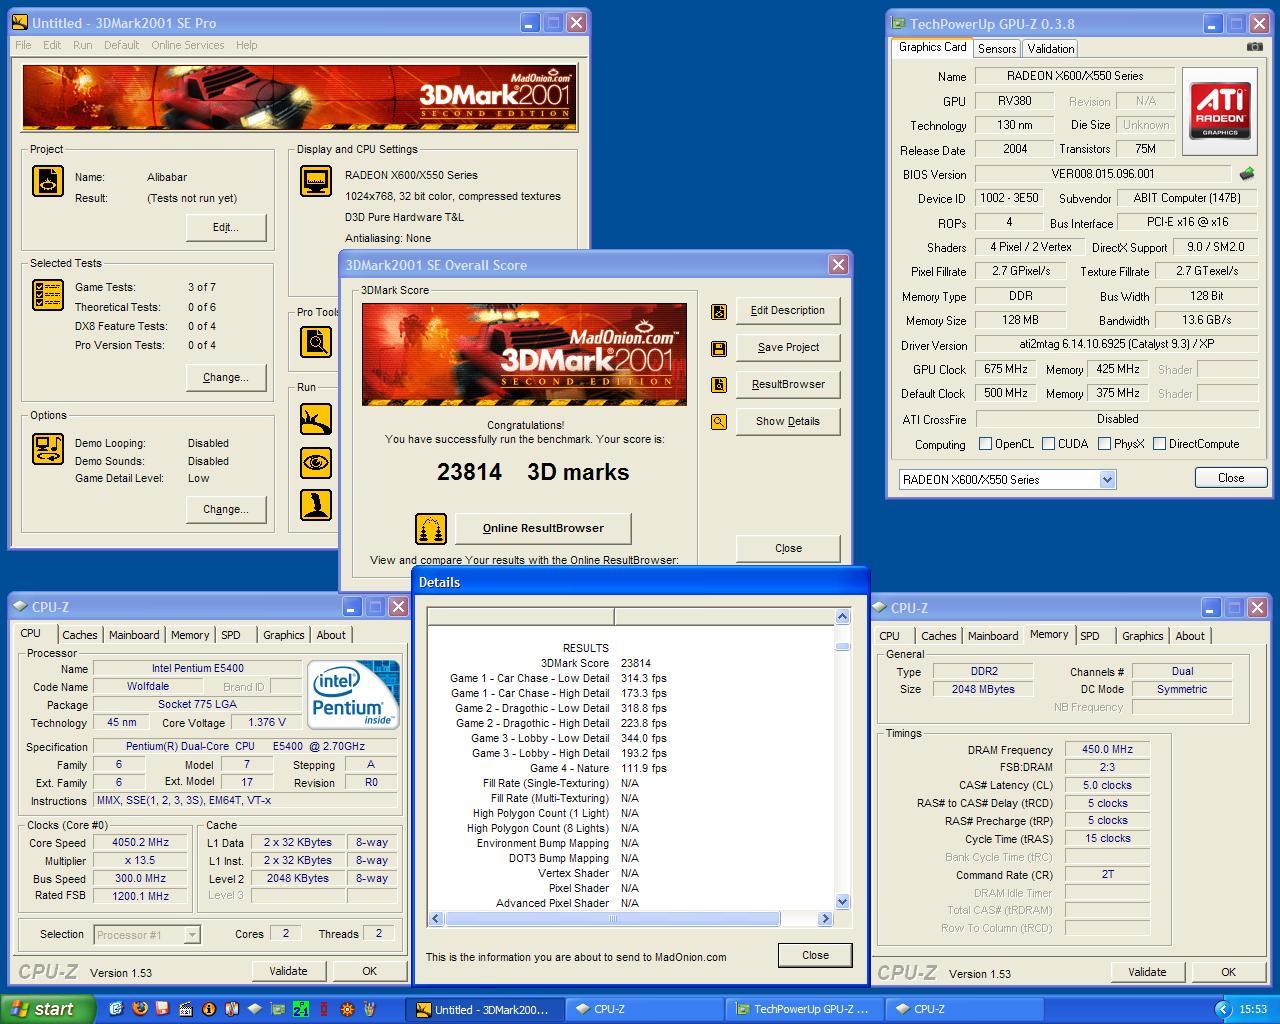This screenshot has width=1280, height=1024.
Task: Click the system tray arrow icon
Action: click(1222, 1009)
